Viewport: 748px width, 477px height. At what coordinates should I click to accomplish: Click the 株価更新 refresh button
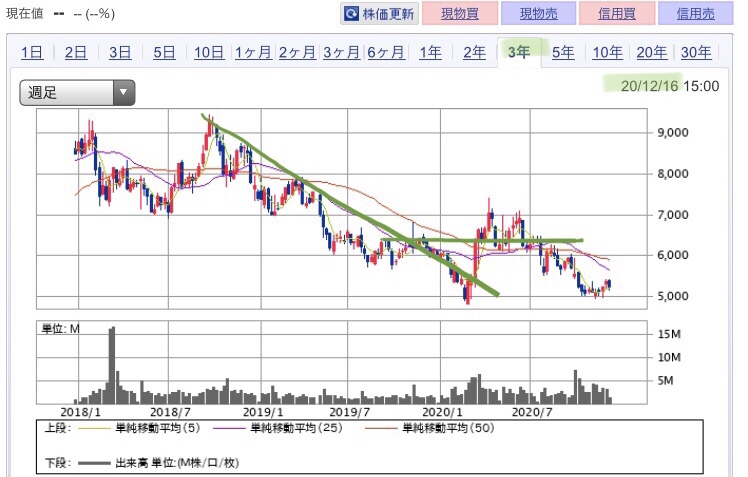coord(379,13)
